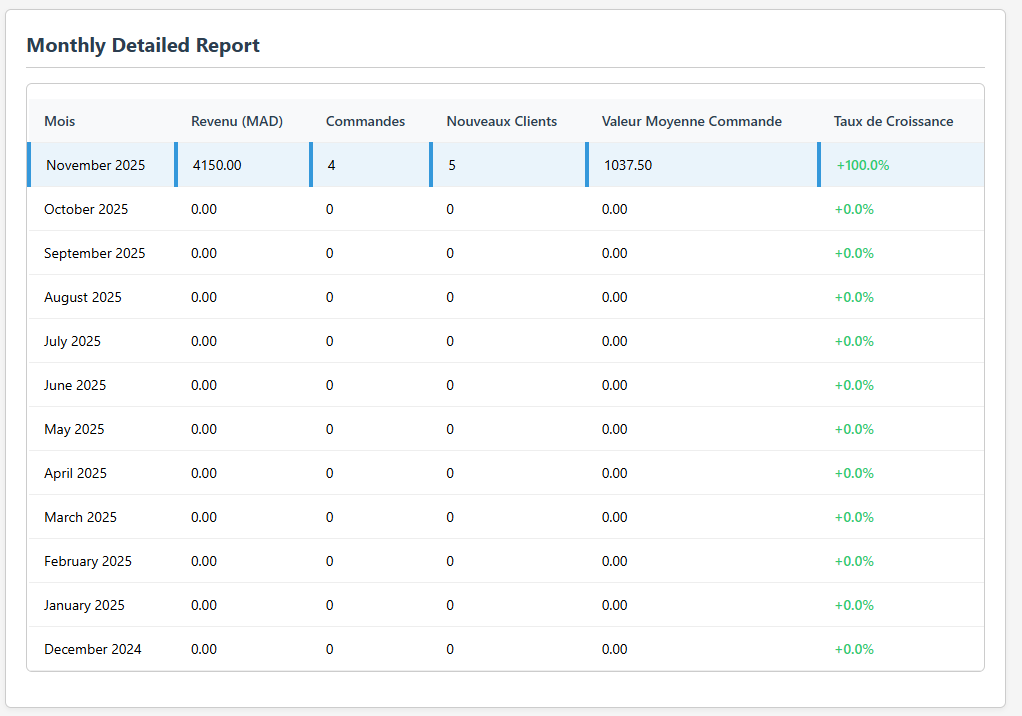The width and height of the screenshot is (1022, 716).
Task: Click the December 2024 month cell
Action: point(93,649)
